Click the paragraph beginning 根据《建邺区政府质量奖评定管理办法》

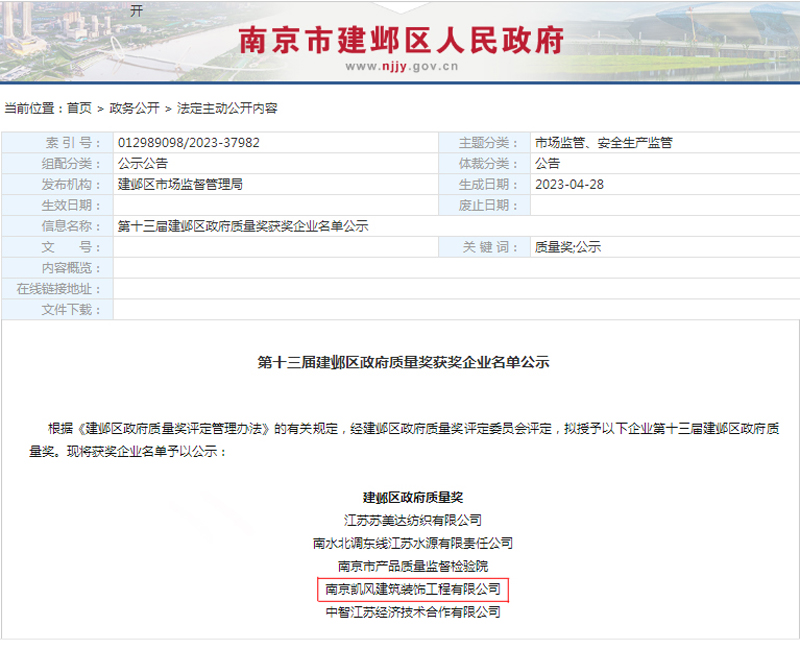coord(404,440)
